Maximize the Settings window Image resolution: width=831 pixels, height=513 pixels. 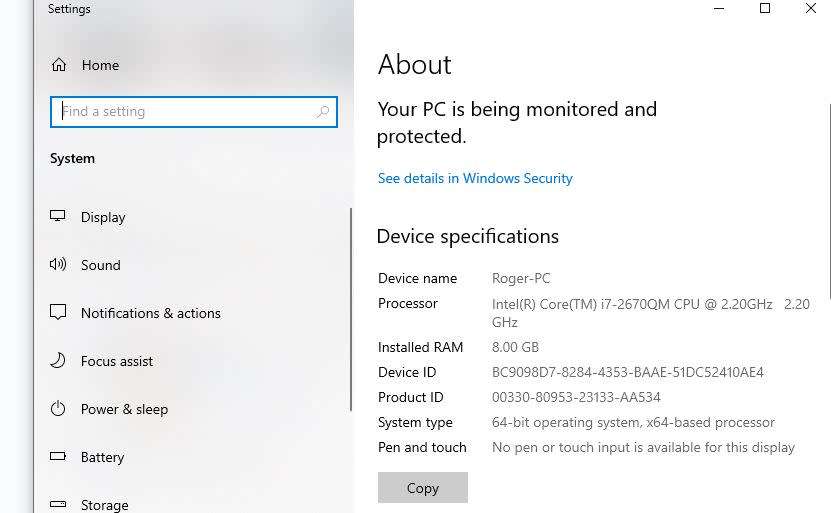[x=765, y=8]
